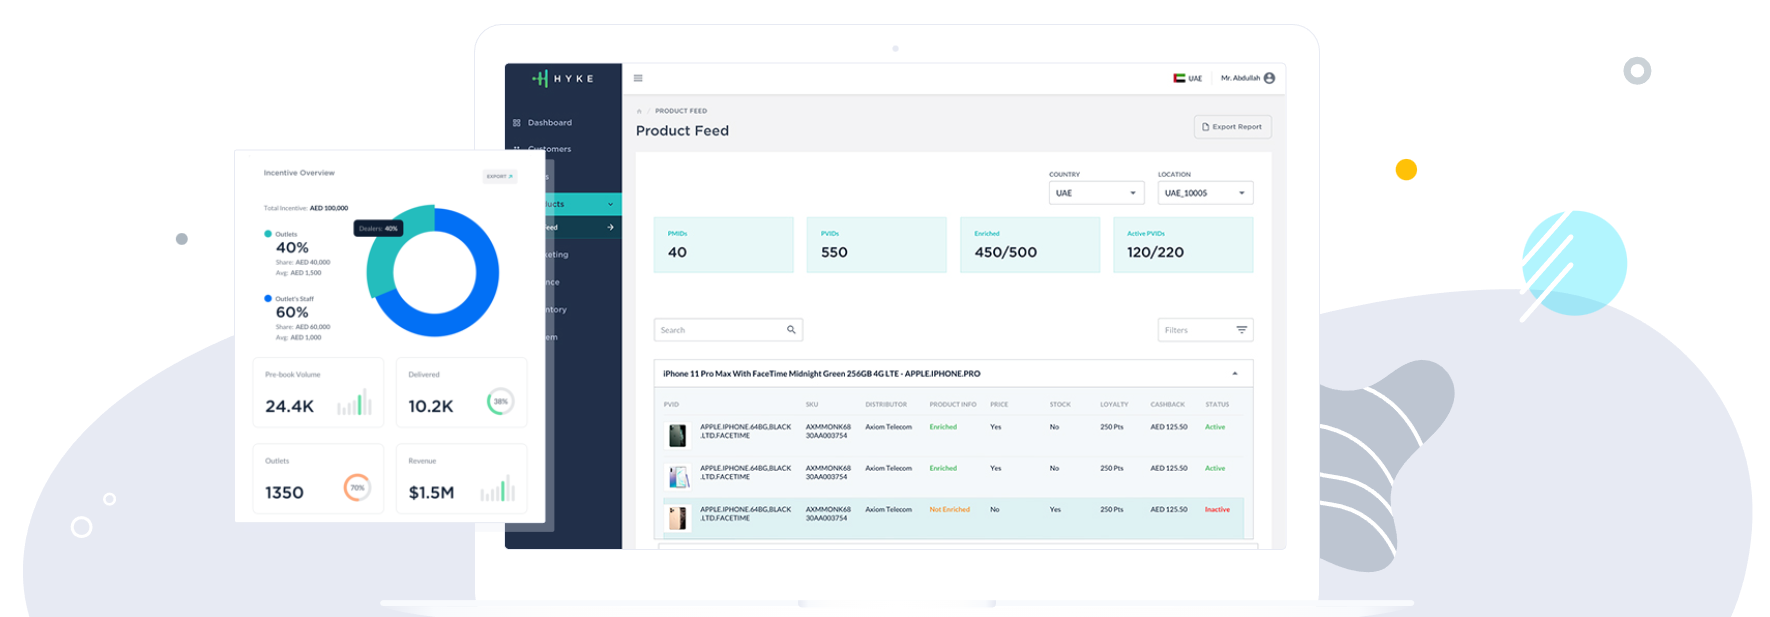
Task: Click into the Search input field
Action: click(x=728, y=330)
